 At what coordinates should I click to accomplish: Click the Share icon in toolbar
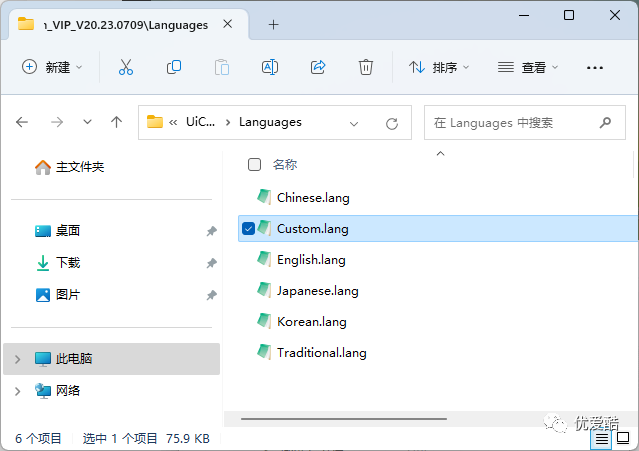pos(318,67)
